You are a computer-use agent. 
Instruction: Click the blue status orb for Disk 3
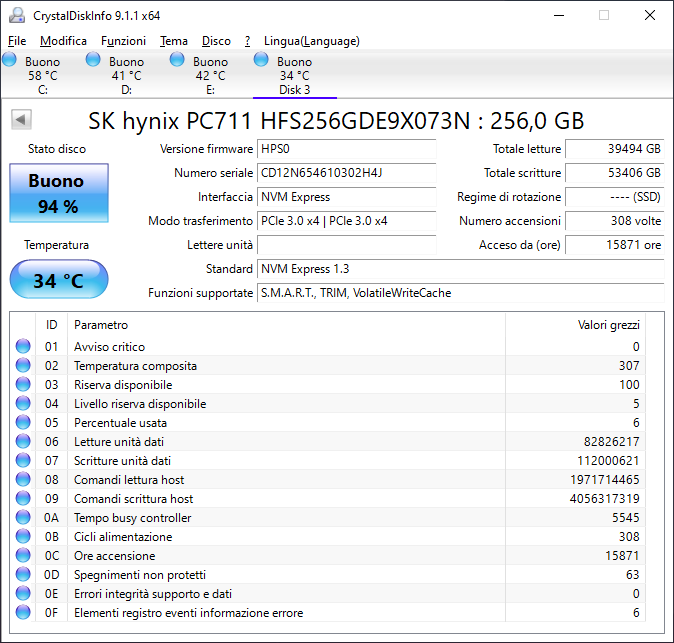pyautogui.click(x=261, y=59)
